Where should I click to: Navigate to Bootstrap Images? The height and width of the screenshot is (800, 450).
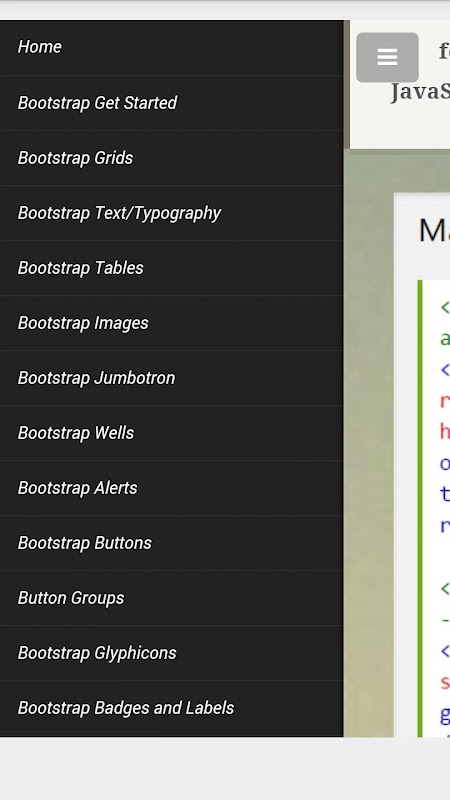click(x=171, y=323)
